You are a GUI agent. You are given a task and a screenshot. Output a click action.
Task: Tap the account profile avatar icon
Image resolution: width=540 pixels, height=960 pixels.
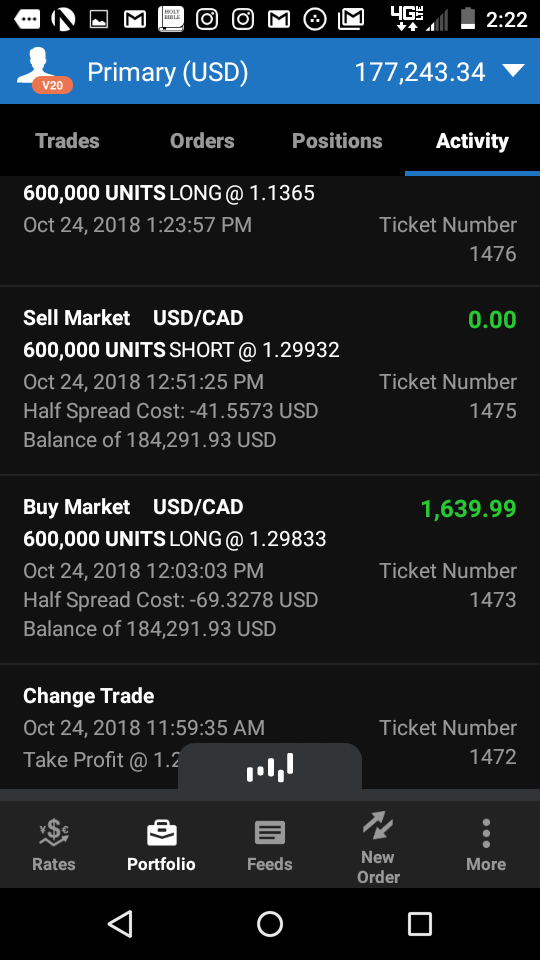(x=43, y=71)
